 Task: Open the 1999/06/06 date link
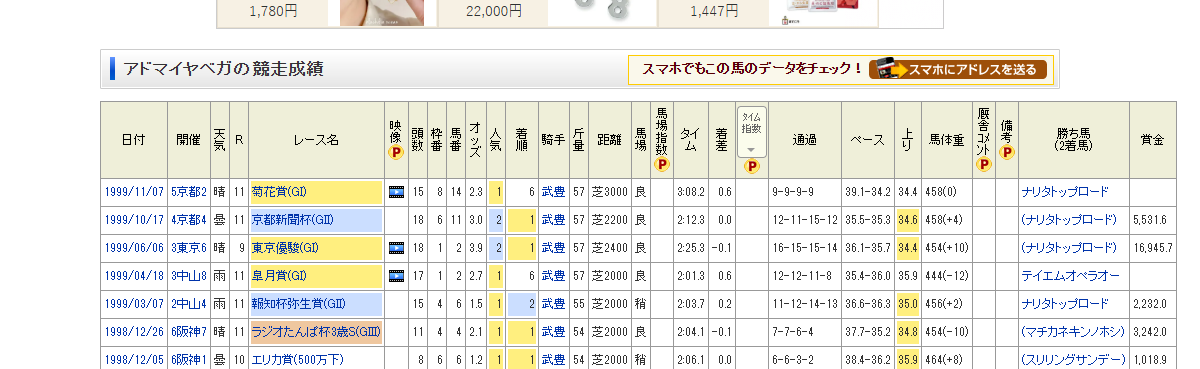click(x=134, y=247)
